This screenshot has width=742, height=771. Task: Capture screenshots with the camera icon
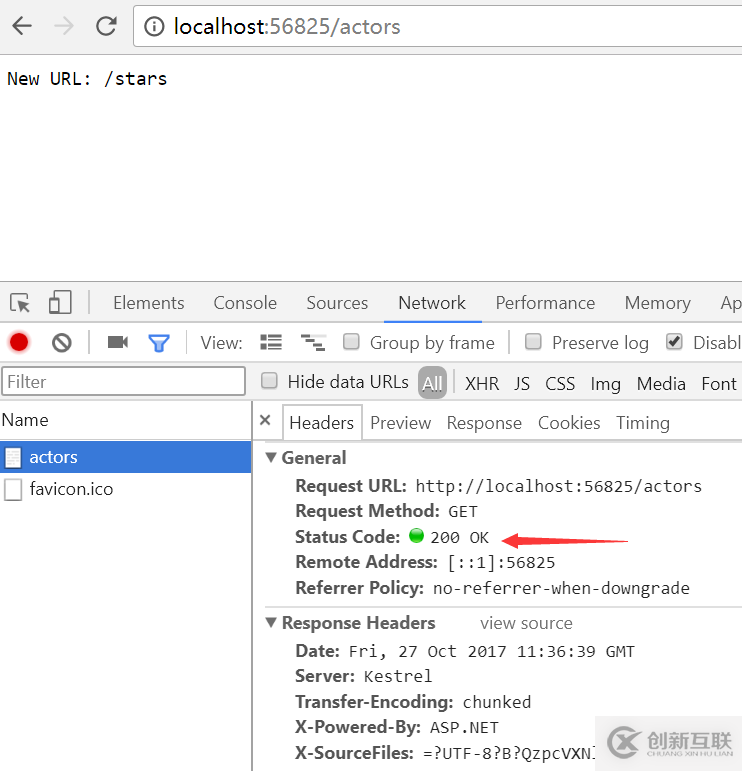pos(118,342)
